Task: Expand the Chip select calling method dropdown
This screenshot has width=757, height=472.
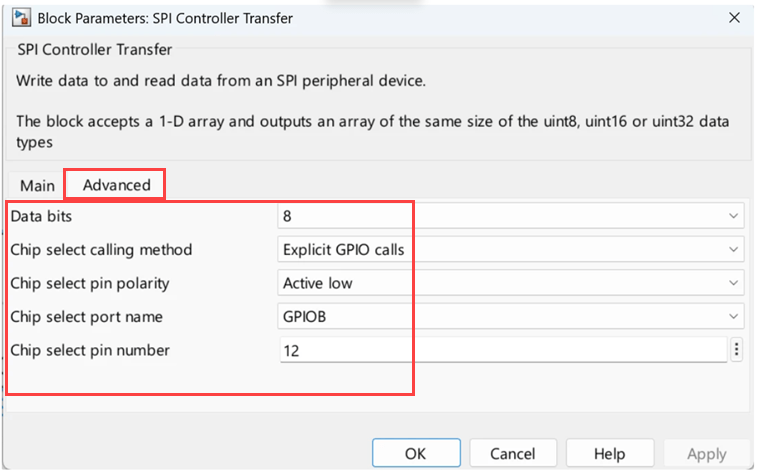Action: pyautogui.click(x=511, y=249)
